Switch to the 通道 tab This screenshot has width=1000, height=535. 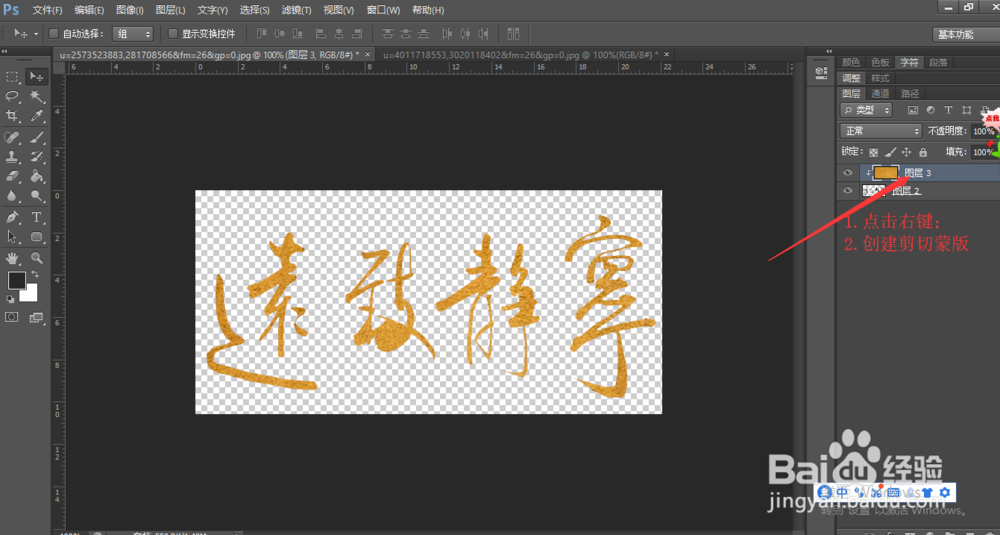coord(881,94)
